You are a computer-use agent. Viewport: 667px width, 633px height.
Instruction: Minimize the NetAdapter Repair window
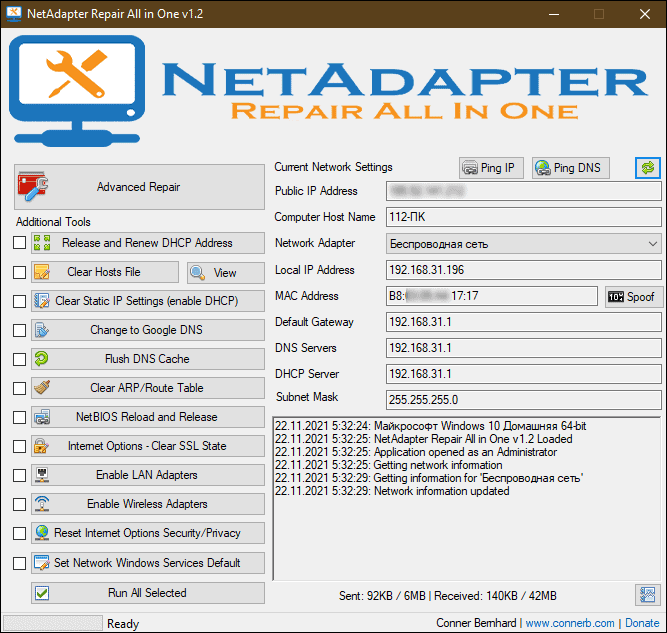pyautogui.click(x=554, y=14)
